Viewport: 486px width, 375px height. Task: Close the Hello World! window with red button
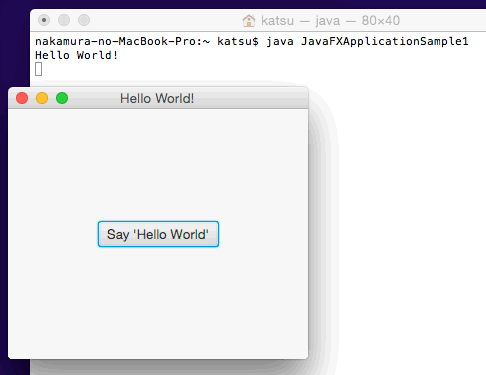point(22,98)
